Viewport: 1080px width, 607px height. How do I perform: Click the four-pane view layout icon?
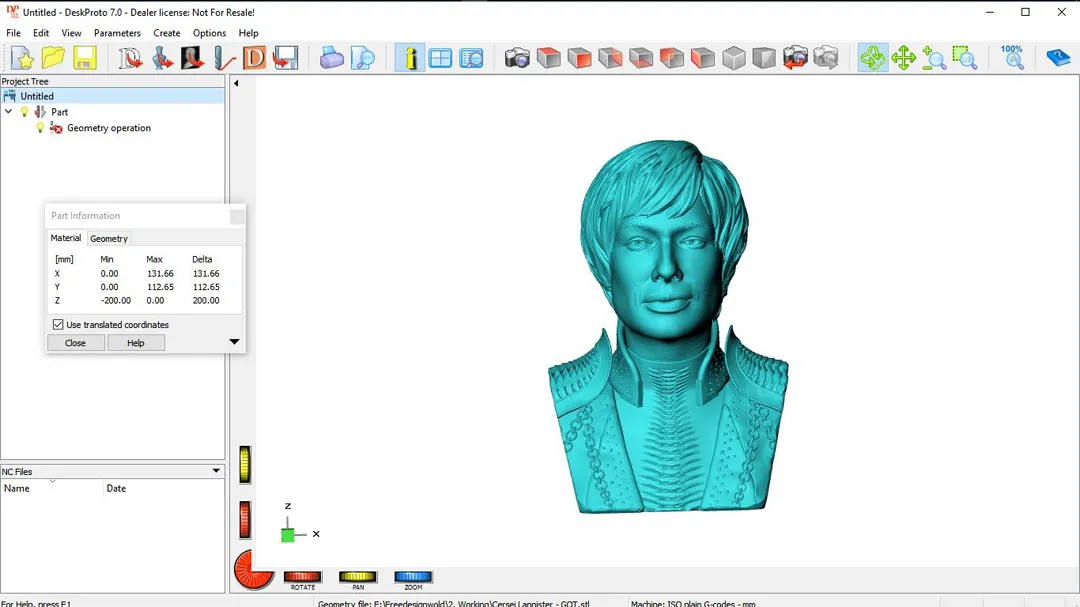440,58
